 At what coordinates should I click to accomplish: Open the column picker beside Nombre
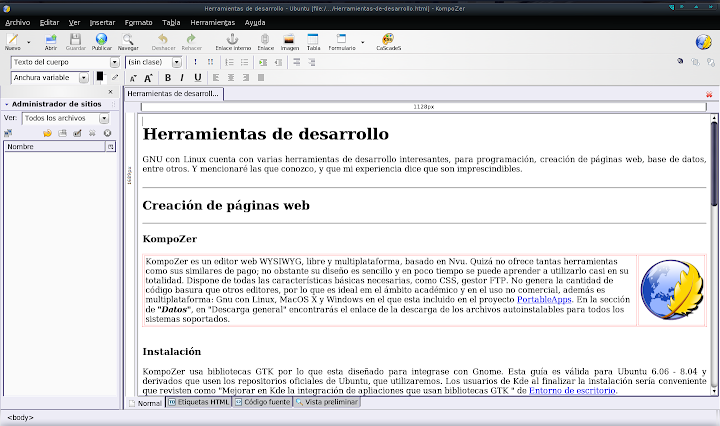click(111, 146)
